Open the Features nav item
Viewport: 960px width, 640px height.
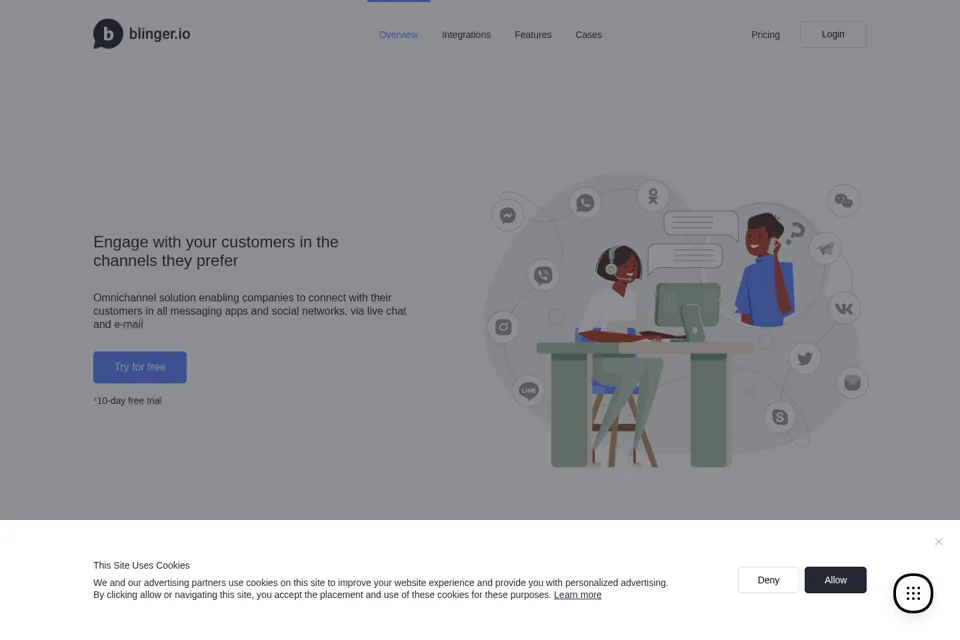pos(533,35)
